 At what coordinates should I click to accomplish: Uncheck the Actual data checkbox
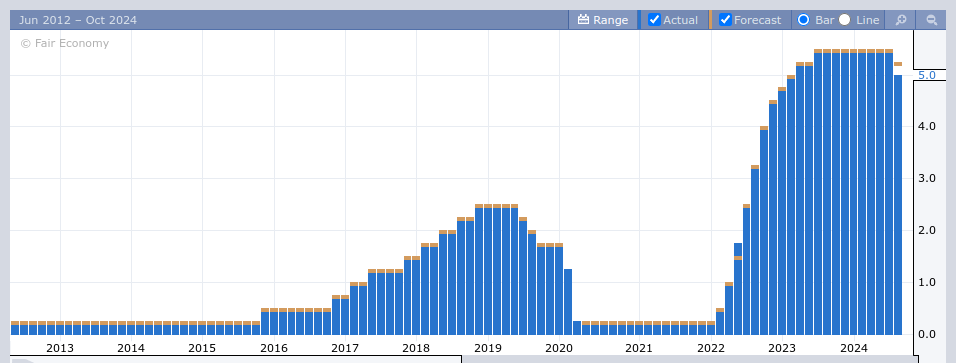click(x=654, y=20)
